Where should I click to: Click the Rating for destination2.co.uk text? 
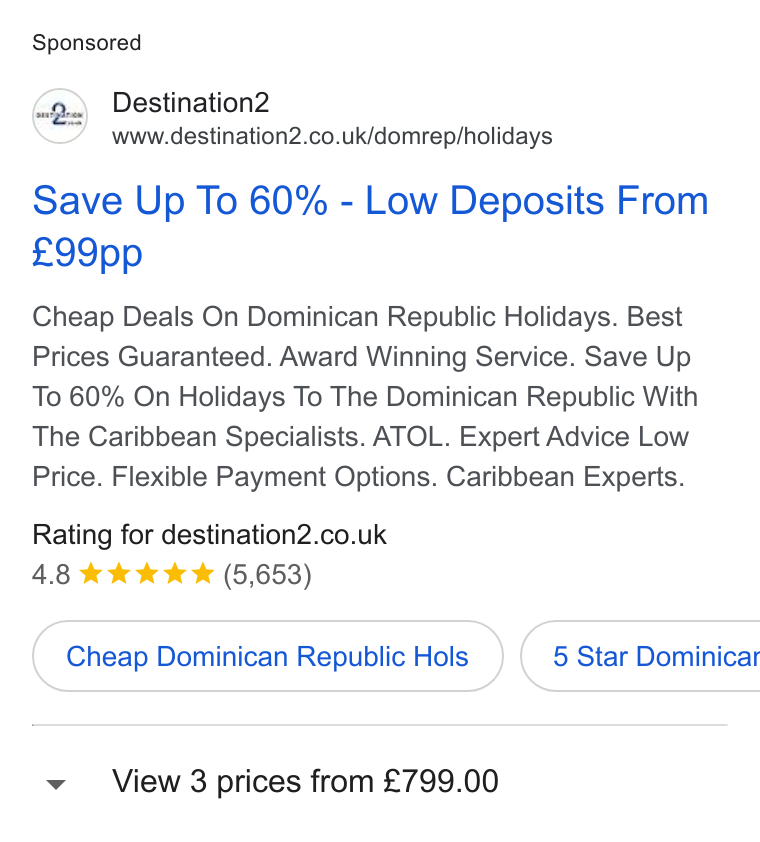pos(209,535)
